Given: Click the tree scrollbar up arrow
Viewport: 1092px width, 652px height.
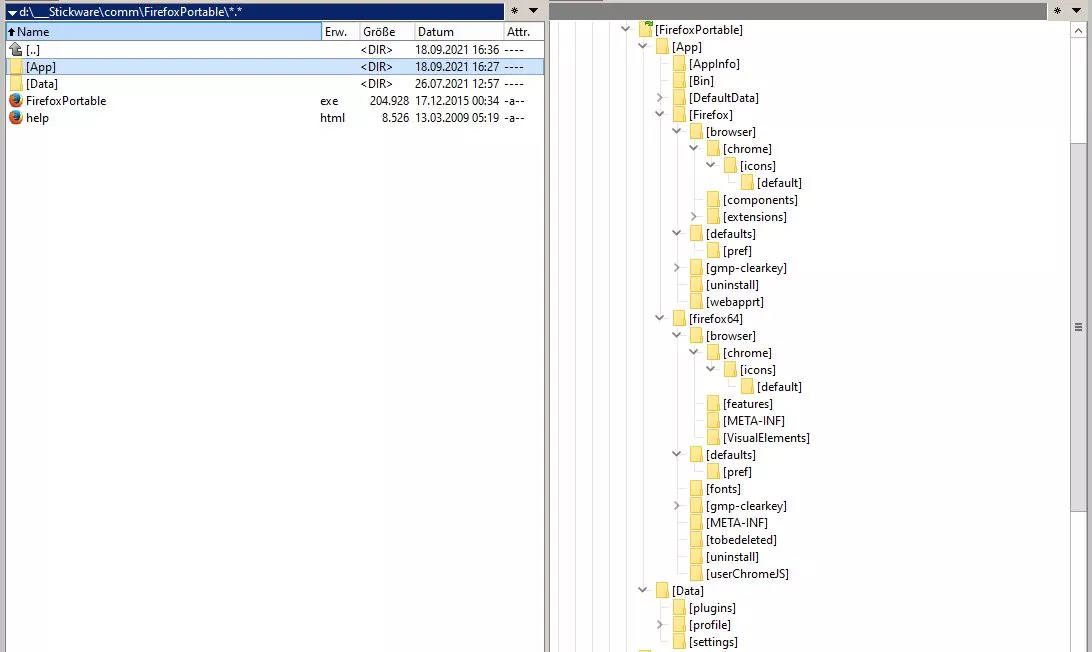Looking at the screenshot, I should 1077,30.
